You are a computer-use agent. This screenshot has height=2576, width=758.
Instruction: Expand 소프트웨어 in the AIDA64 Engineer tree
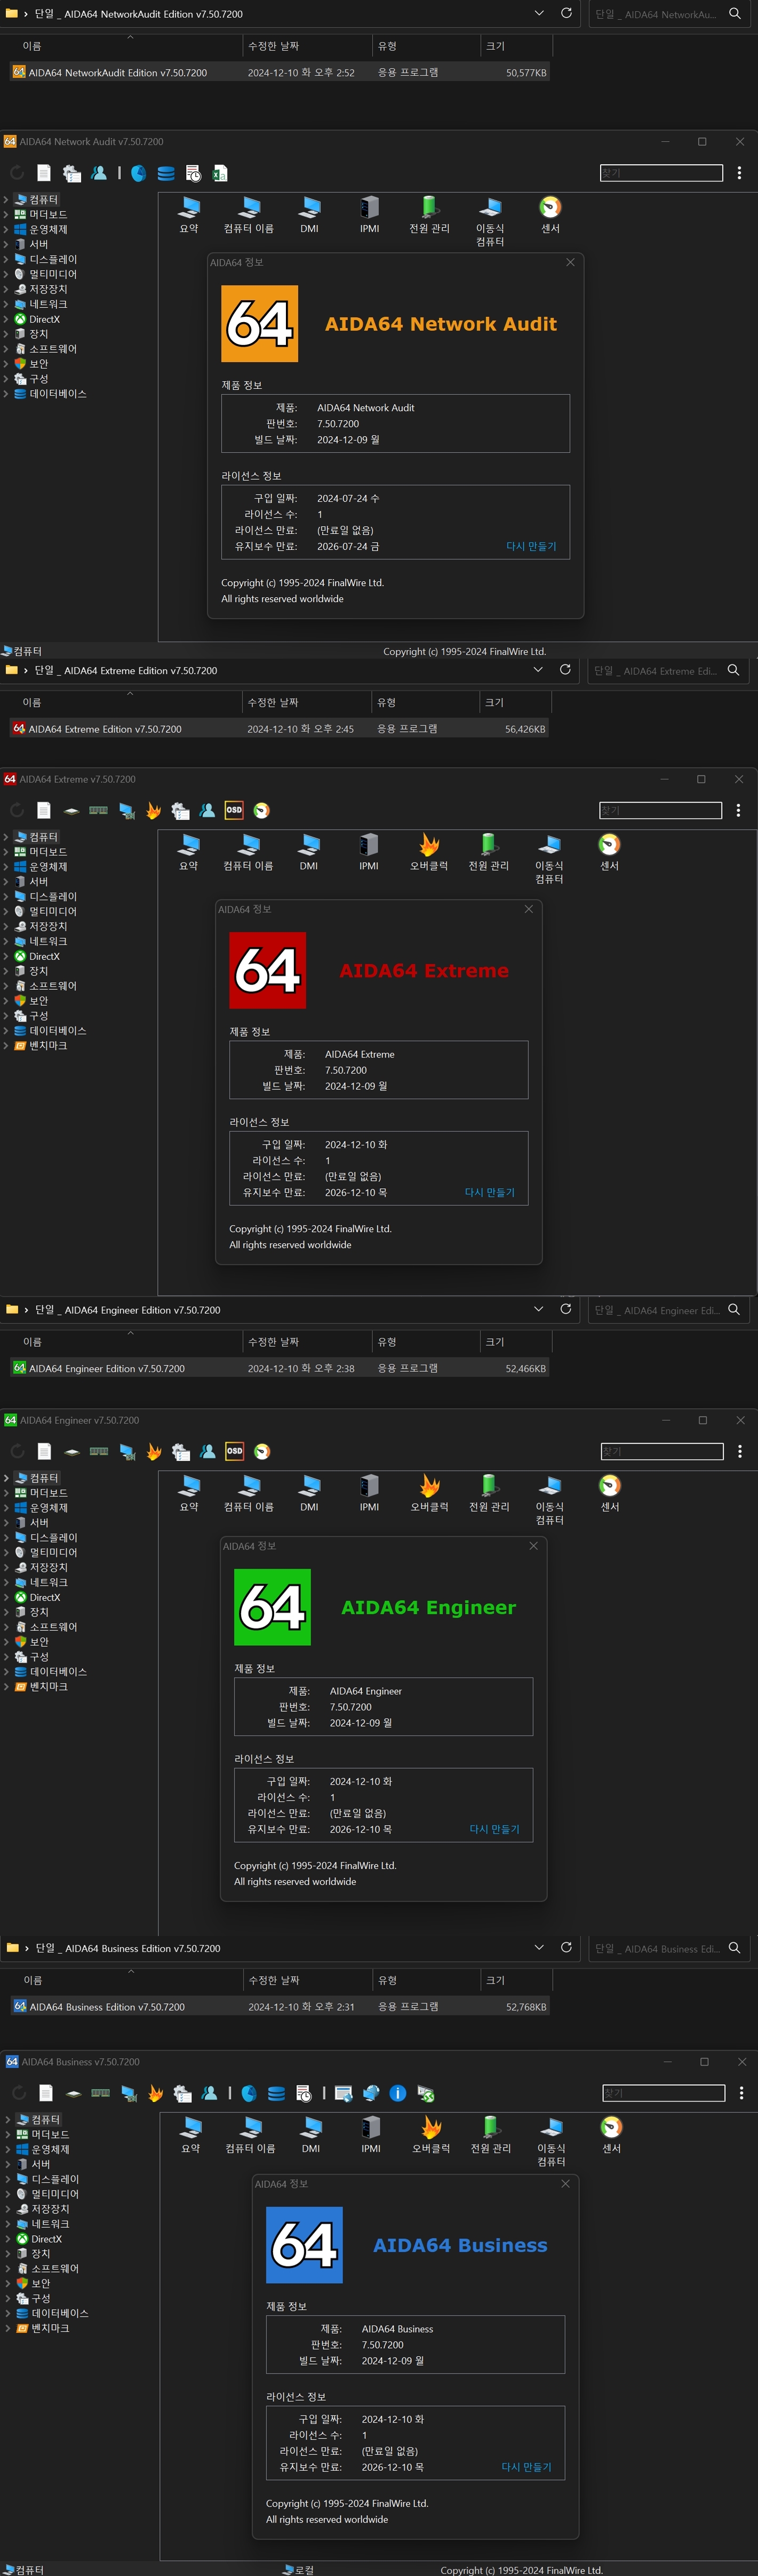tap(7, 1627)
